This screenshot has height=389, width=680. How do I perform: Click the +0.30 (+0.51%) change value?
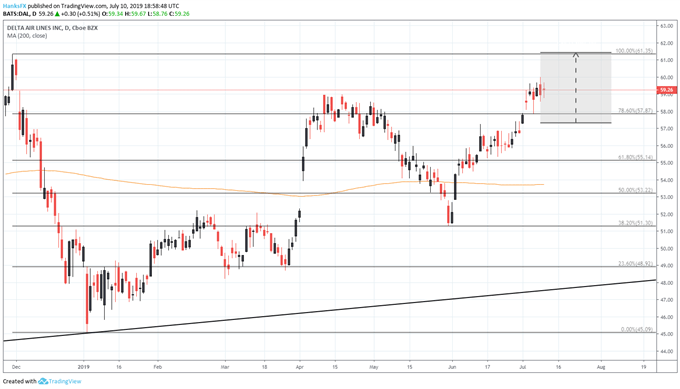tap(81, 13)
